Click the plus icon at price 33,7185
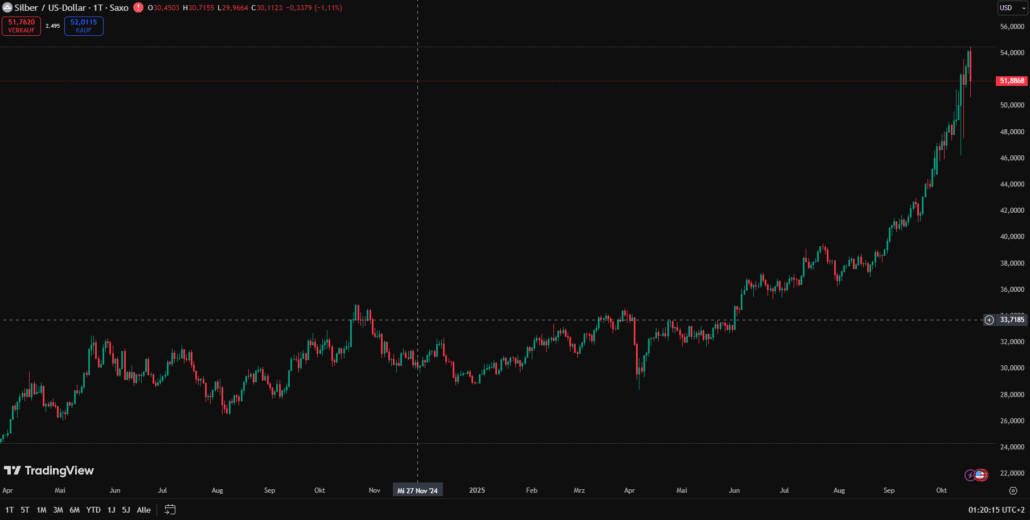 click(x=989, y=320)
